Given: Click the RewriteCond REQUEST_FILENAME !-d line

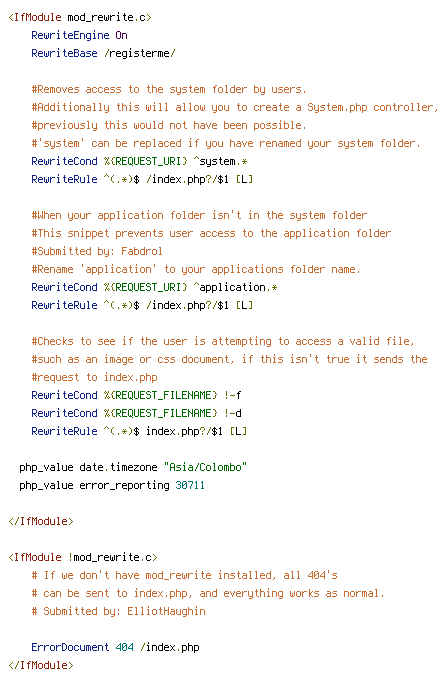Looking at the screenshot, I should 136,413.
